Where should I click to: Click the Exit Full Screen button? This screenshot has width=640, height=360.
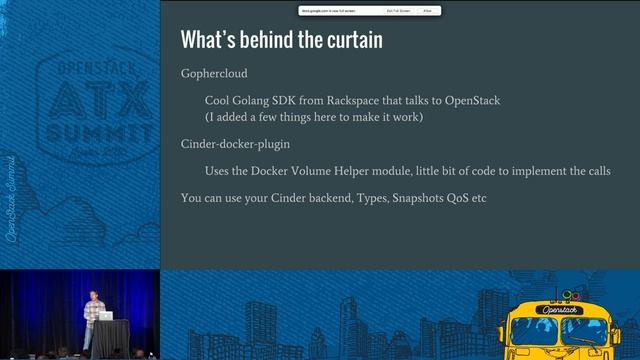398,11
